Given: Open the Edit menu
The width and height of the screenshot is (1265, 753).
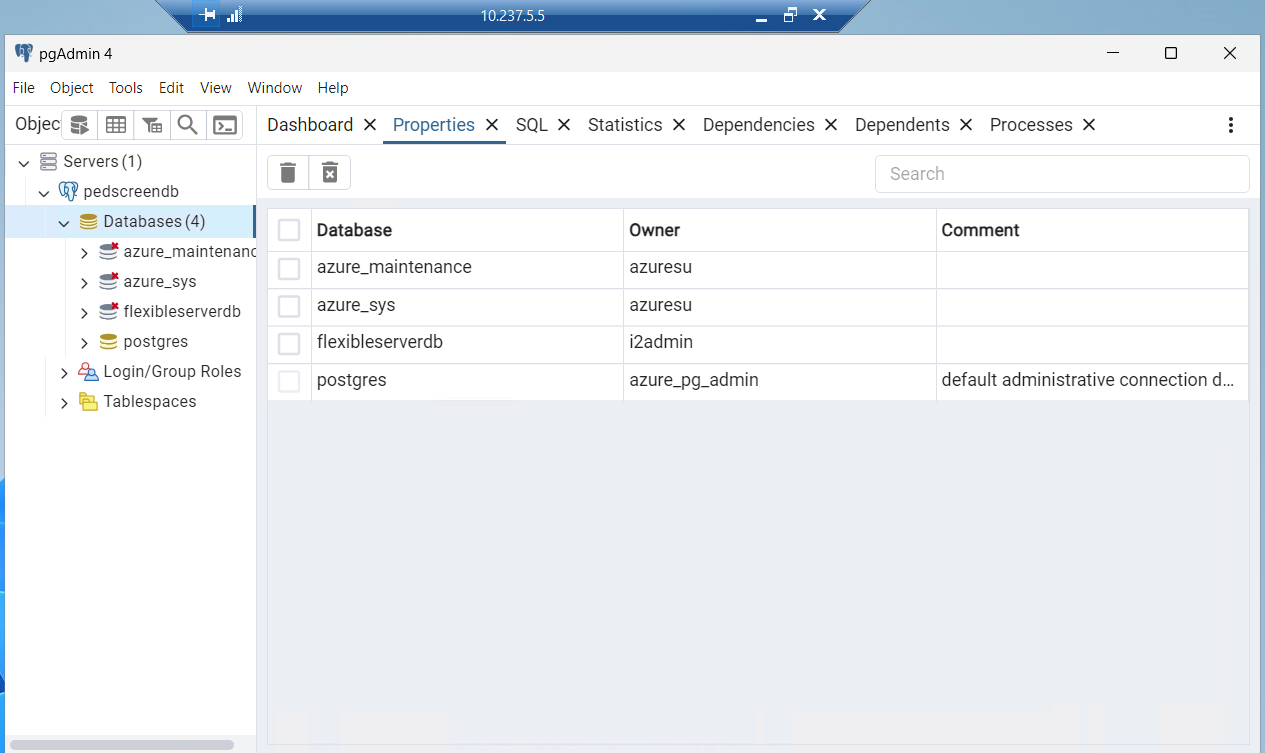Looking at the screenshot, I should tap(172, 88).
